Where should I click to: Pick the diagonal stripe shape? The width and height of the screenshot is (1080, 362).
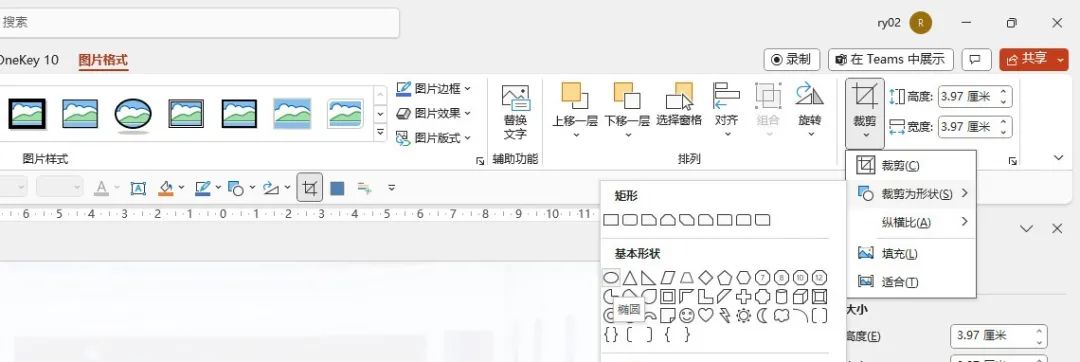coord(724,297)
